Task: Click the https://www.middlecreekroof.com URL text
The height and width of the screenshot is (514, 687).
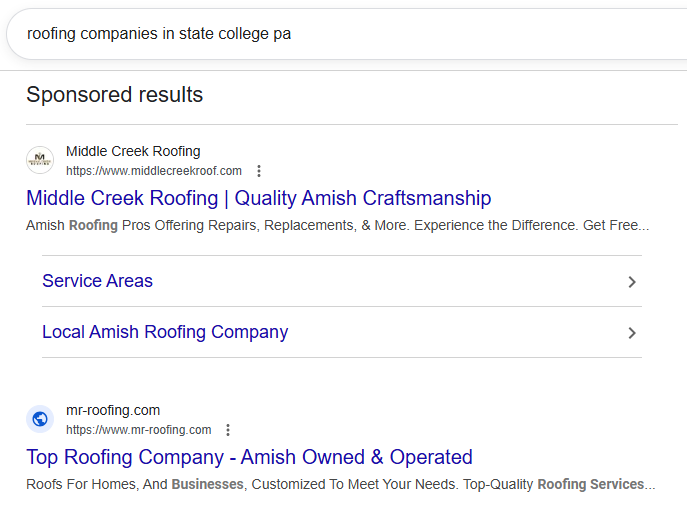Action: 154,171
